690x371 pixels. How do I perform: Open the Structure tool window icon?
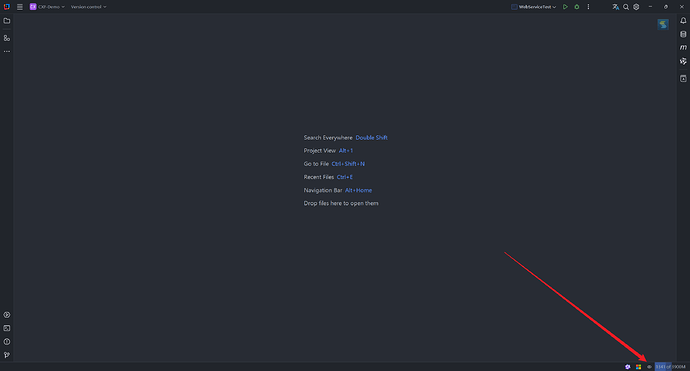pyautogui.click(x=7, y=38)
